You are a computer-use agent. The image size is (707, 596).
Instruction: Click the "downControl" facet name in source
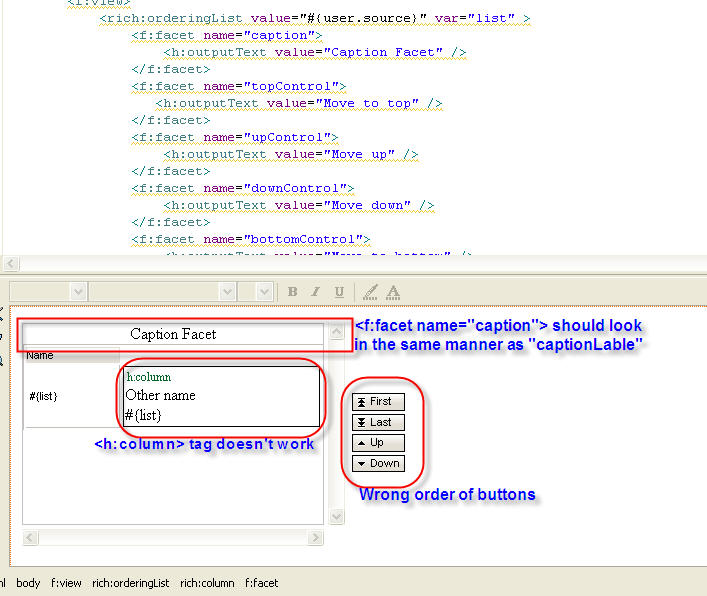point(295,188)
